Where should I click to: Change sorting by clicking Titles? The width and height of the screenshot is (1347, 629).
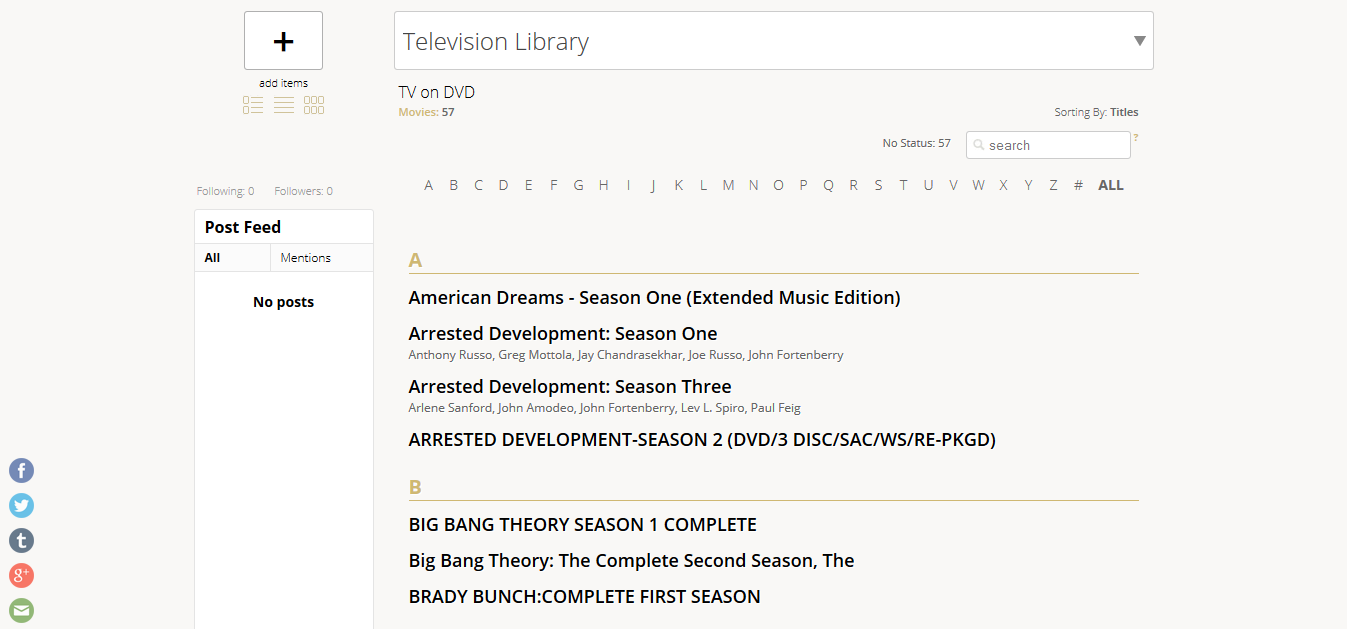tap(1124, 112)
